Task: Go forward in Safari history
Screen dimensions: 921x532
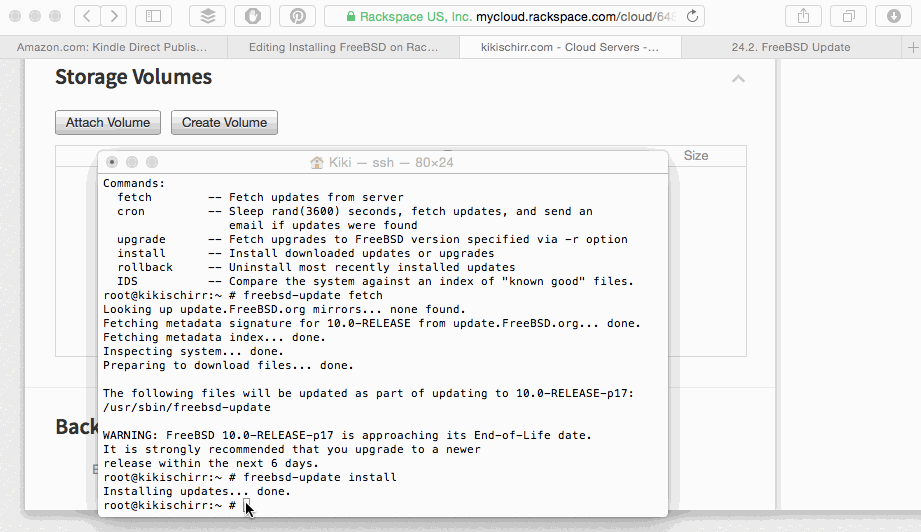Action: (x=113, y=16)
